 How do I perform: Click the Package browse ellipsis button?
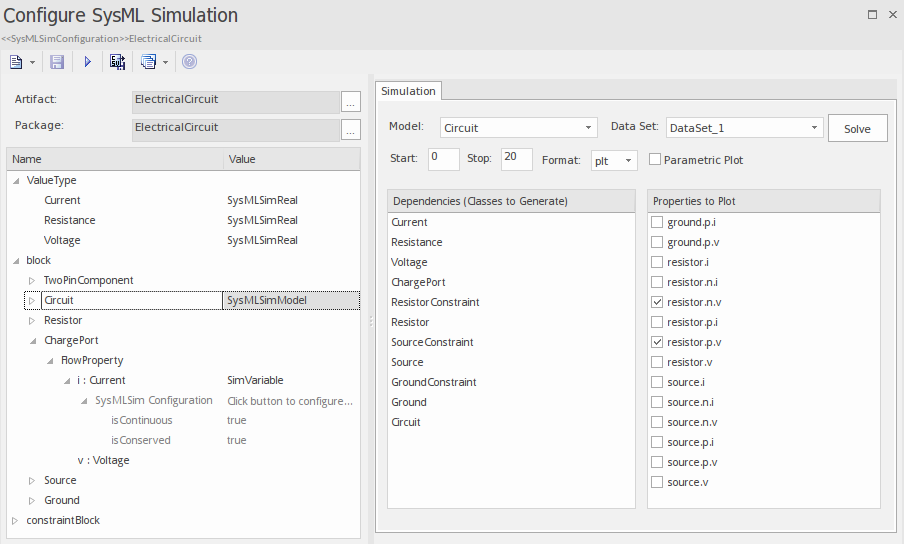pos(350,129)
